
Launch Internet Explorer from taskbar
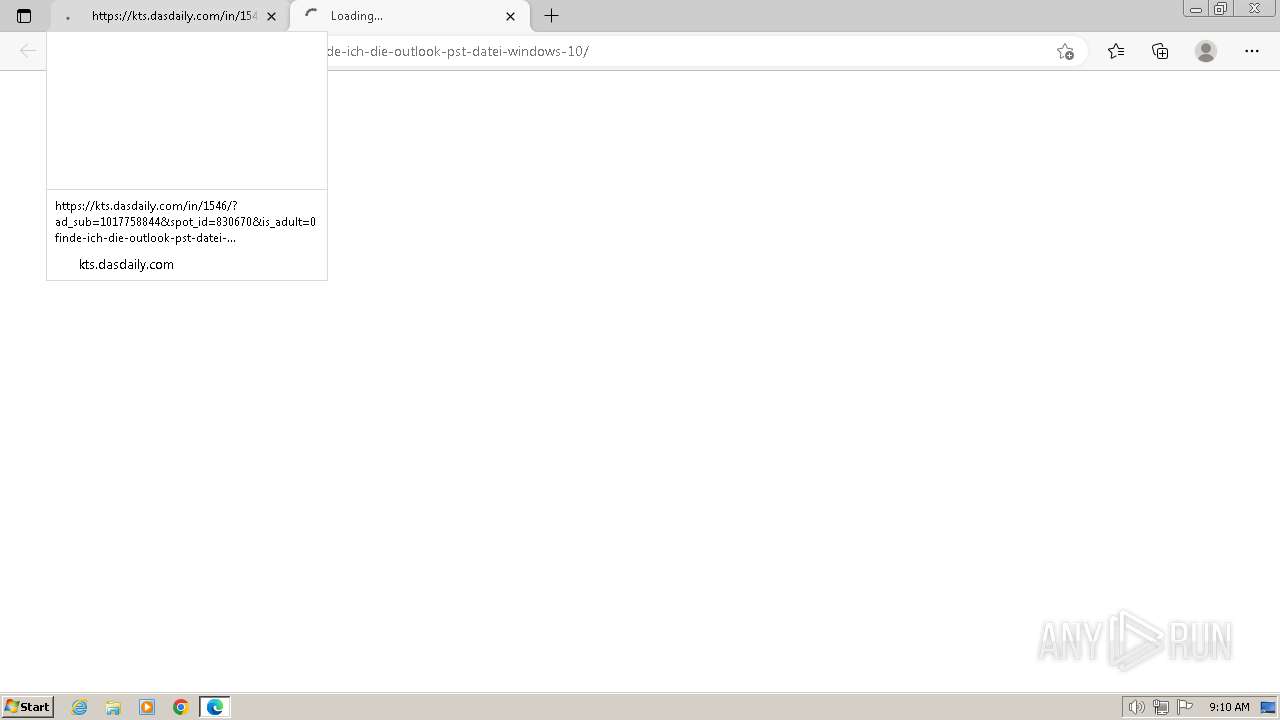(x=80, y=707)
